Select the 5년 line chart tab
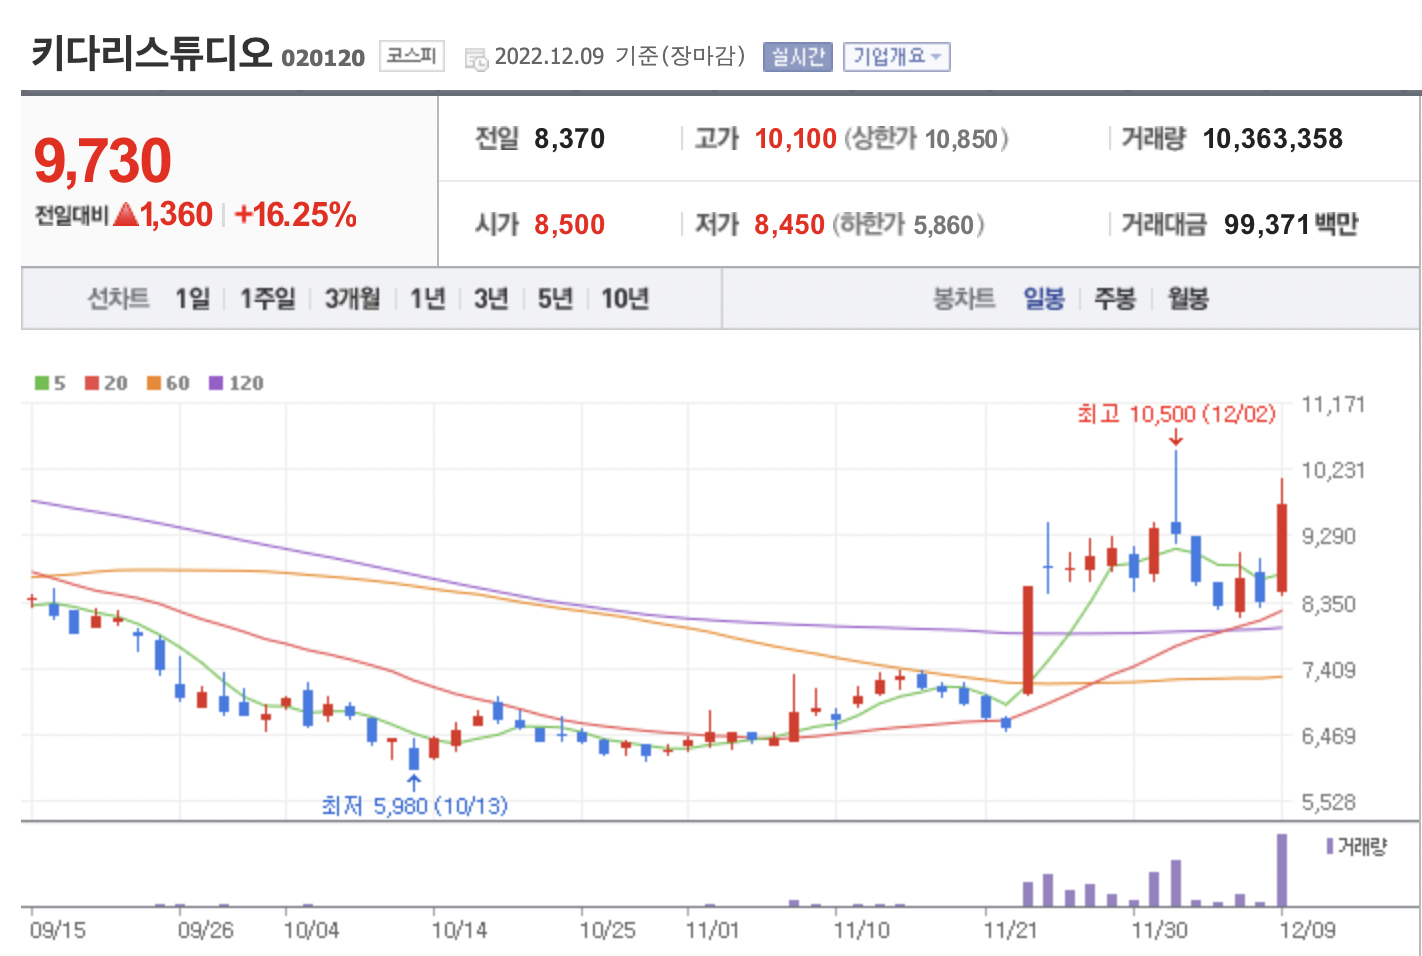The width and height of the screenshot is (1422, 956). (x=555, y=298)
